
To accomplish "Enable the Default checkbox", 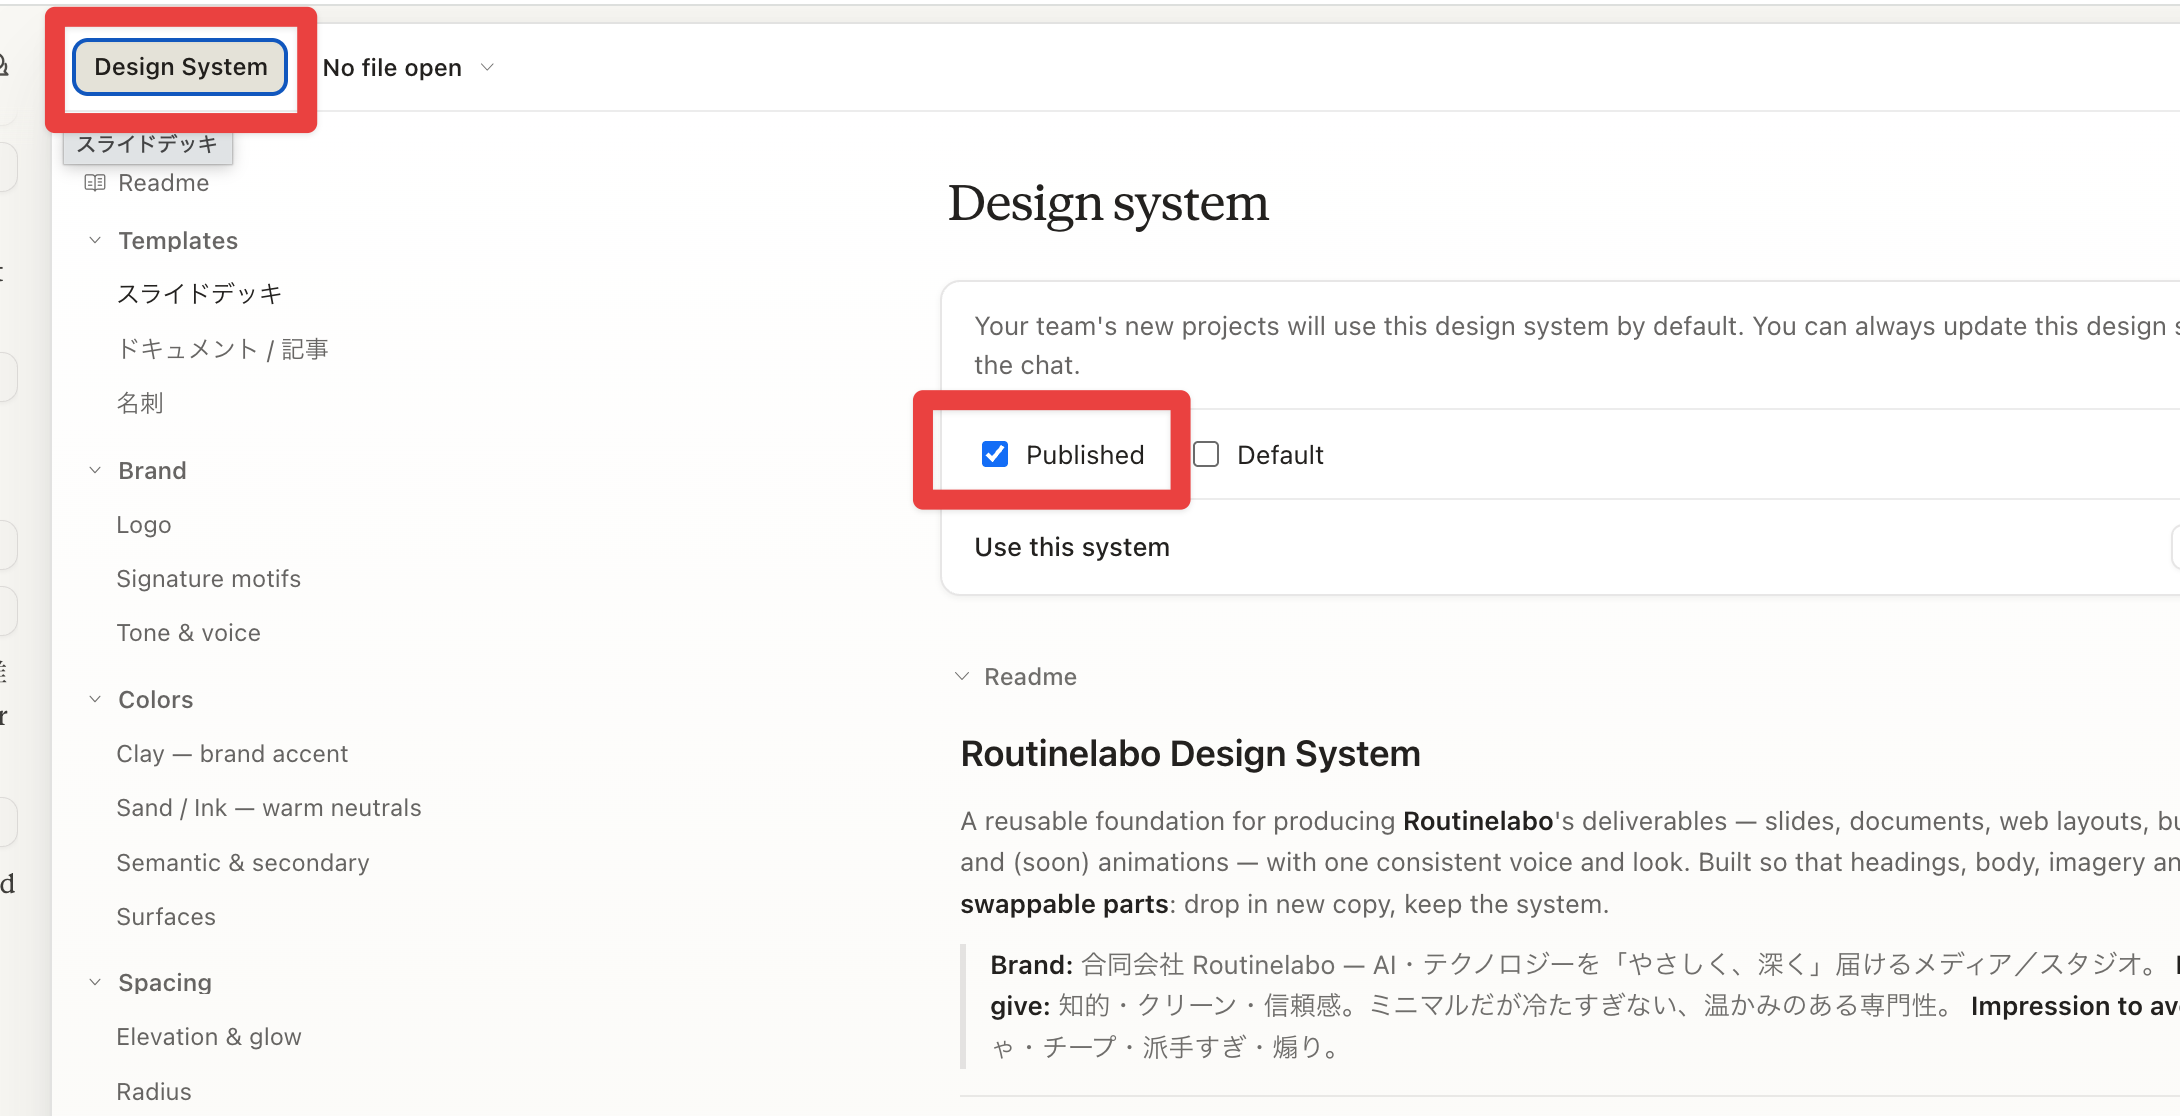I will coord(1206,454).
